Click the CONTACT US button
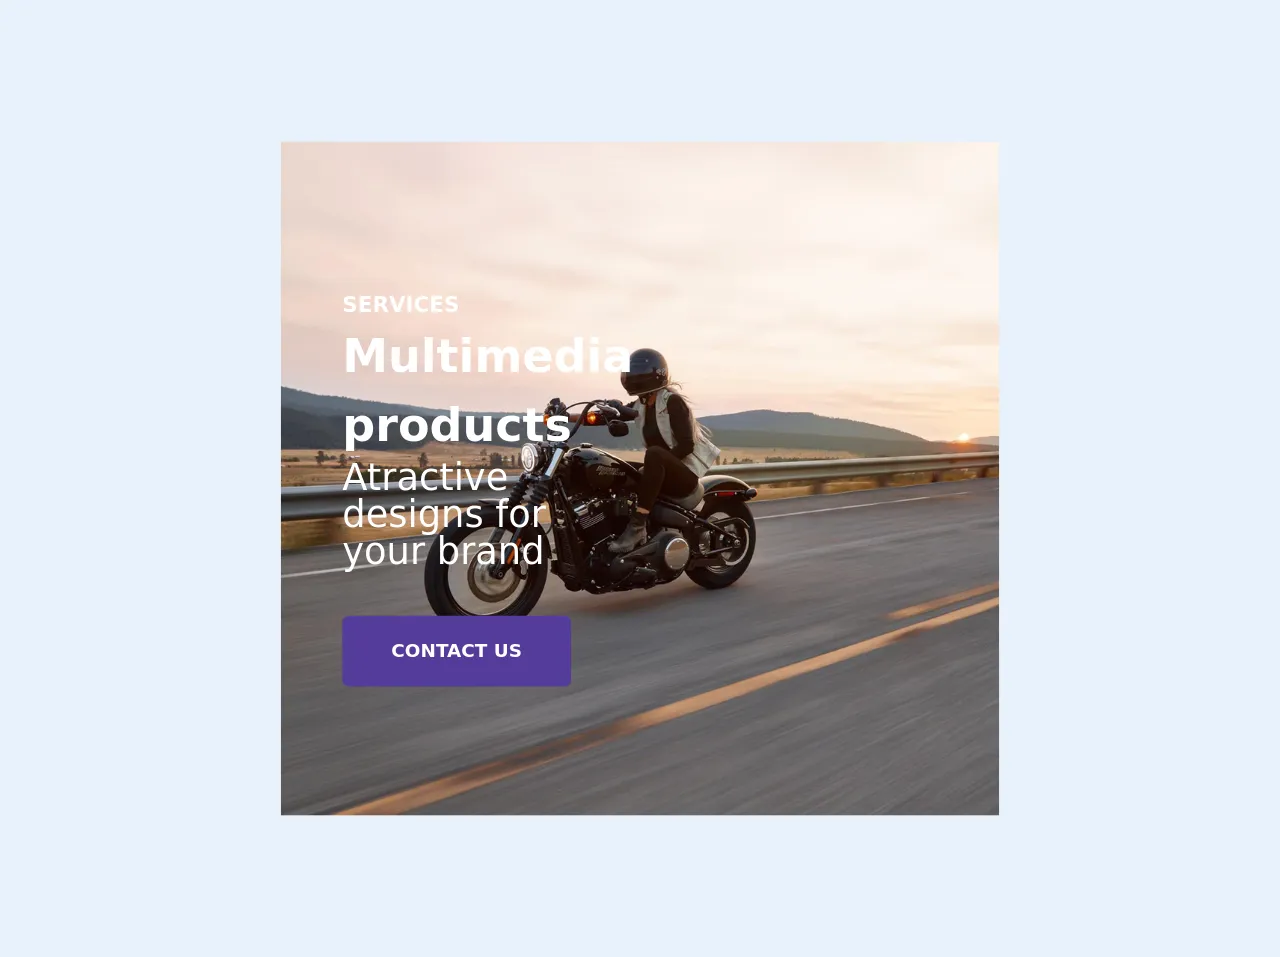 point(456,651)
